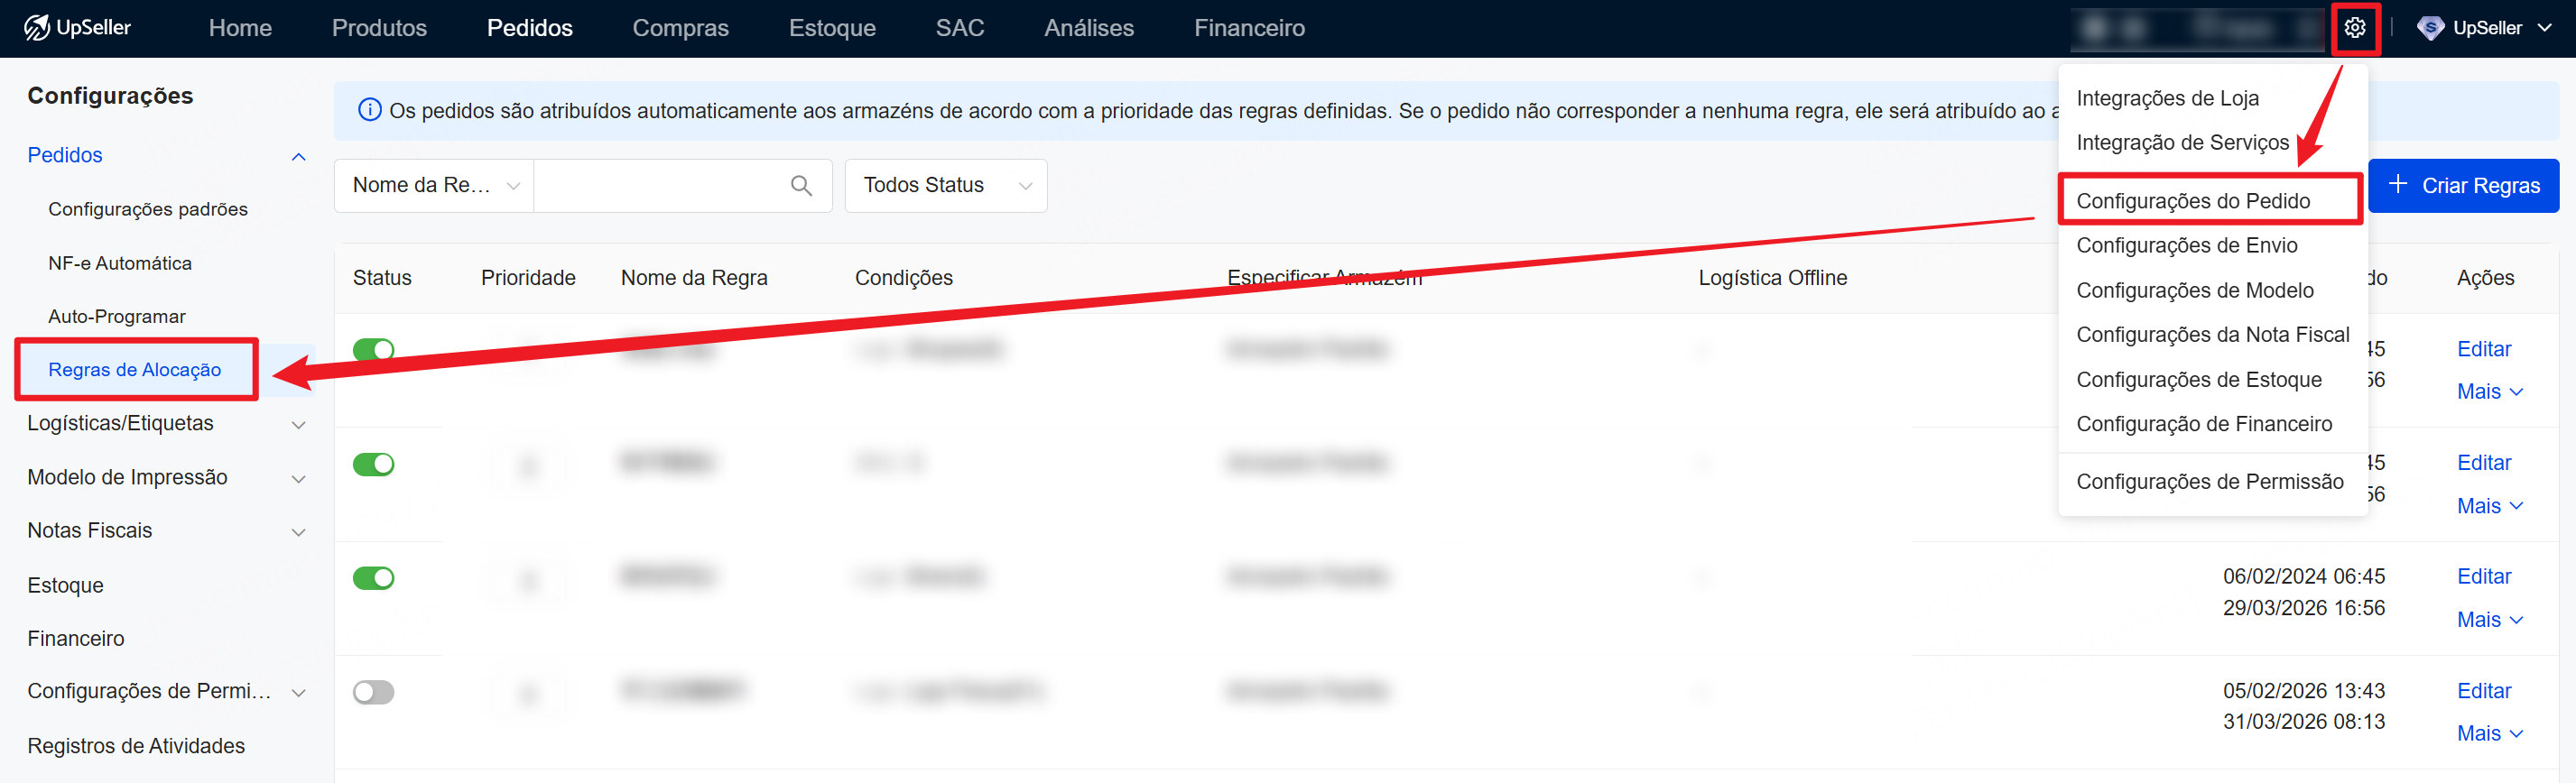Open the Todos Status dropdown
2576x783 pixels.
[945, 186]
